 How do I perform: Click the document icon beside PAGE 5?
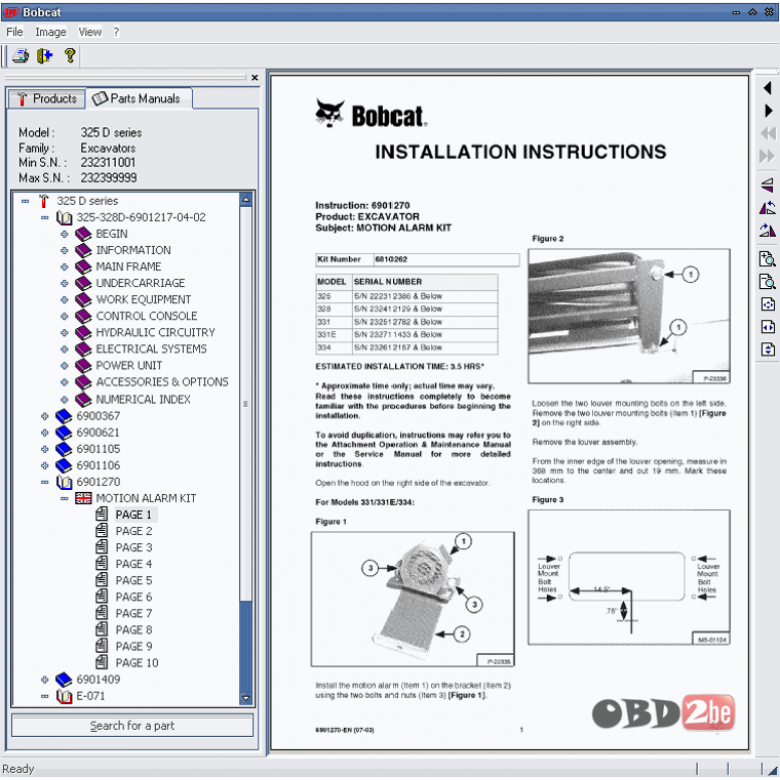click(x=101, y=580)
